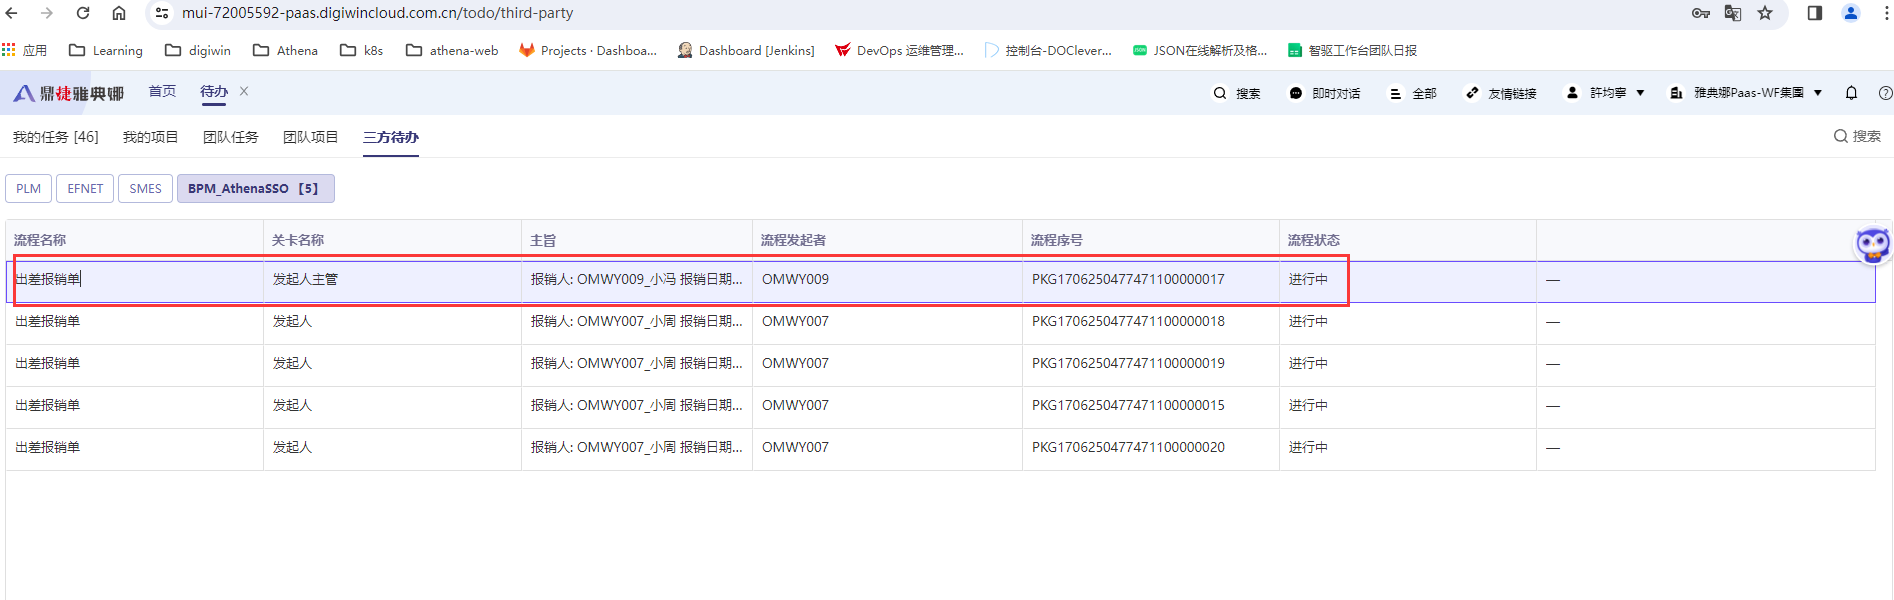Expand the 雅典娜Paas-WF集團 tenant dropdown
Image resolution: width=1894 pixels, height=600 pixels.
tap(1746, 93)
